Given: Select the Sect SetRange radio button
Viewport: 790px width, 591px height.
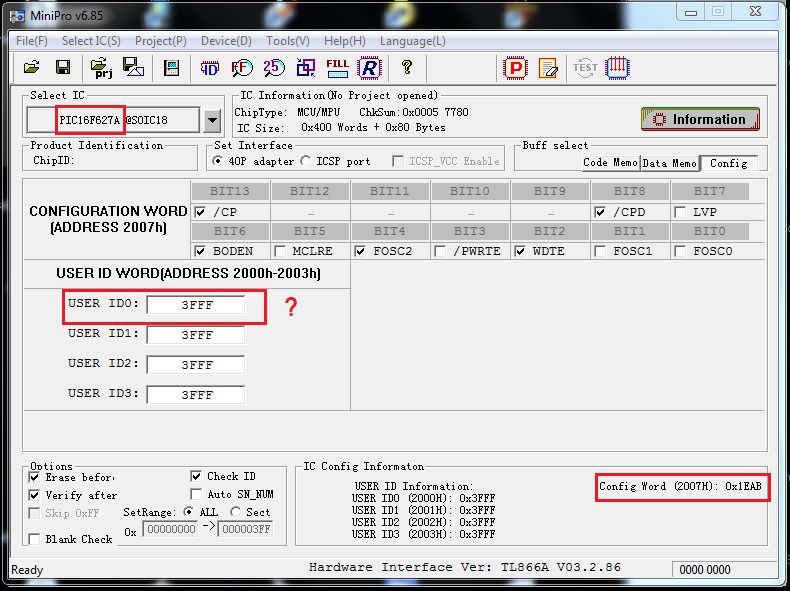Looking at the screenshot, I should click(x=235, y=512).
